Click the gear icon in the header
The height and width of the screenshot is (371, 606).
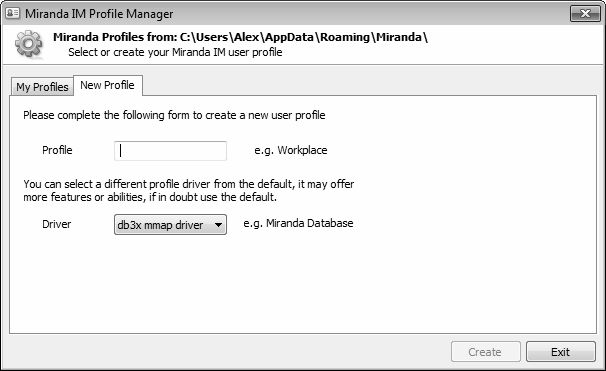click(29, 44)
